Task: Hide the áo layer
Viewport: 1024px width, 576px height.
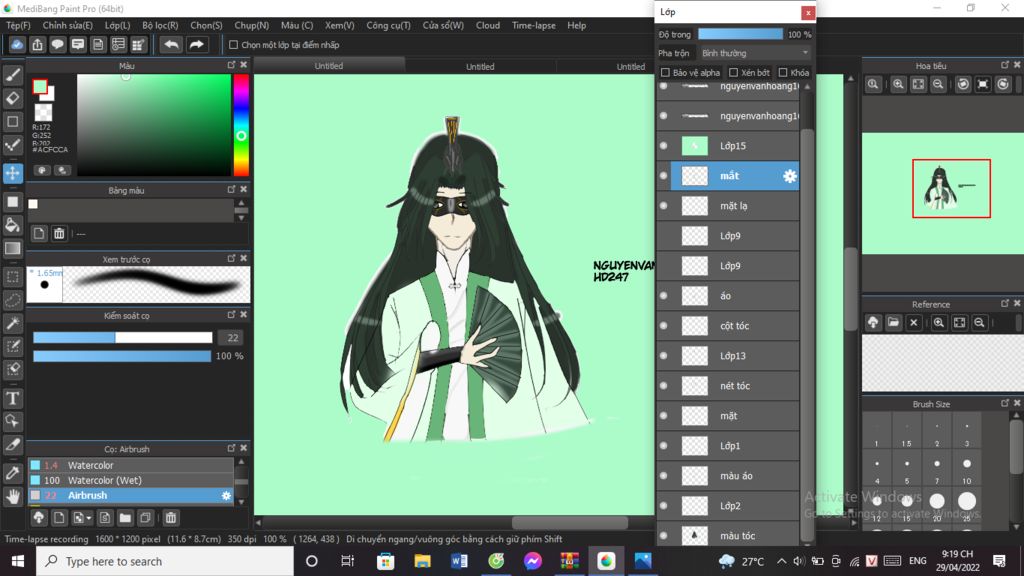Action: 664,296
